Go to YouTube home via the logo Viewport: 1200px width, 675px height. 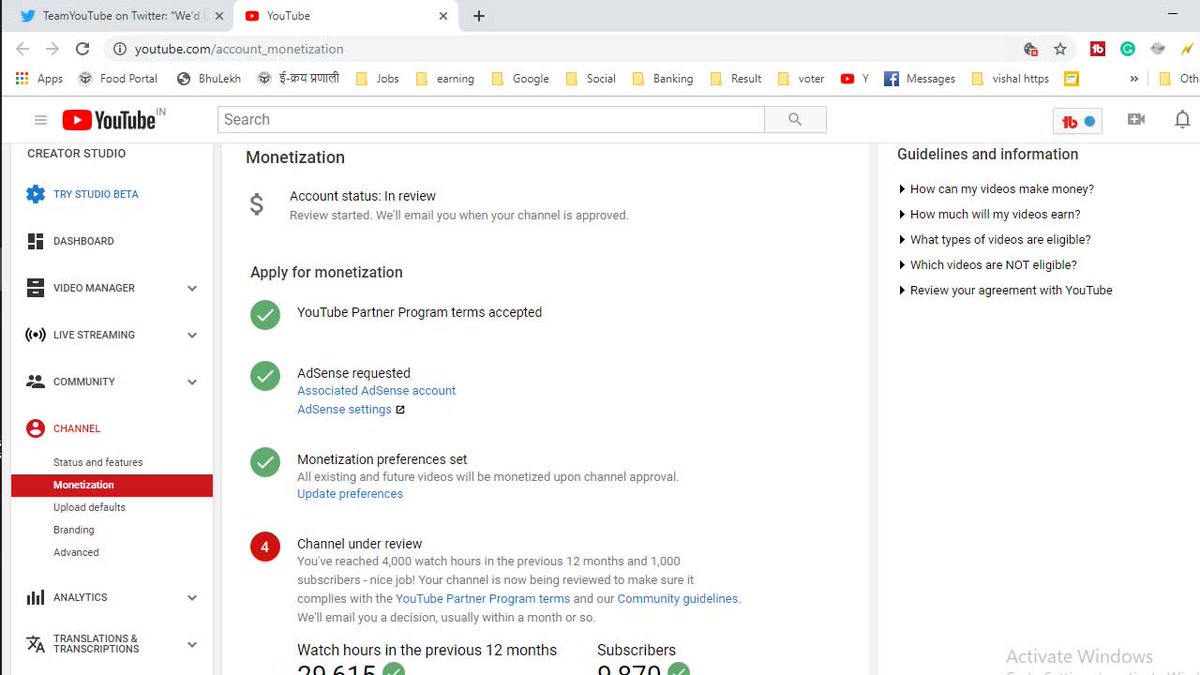109,120
